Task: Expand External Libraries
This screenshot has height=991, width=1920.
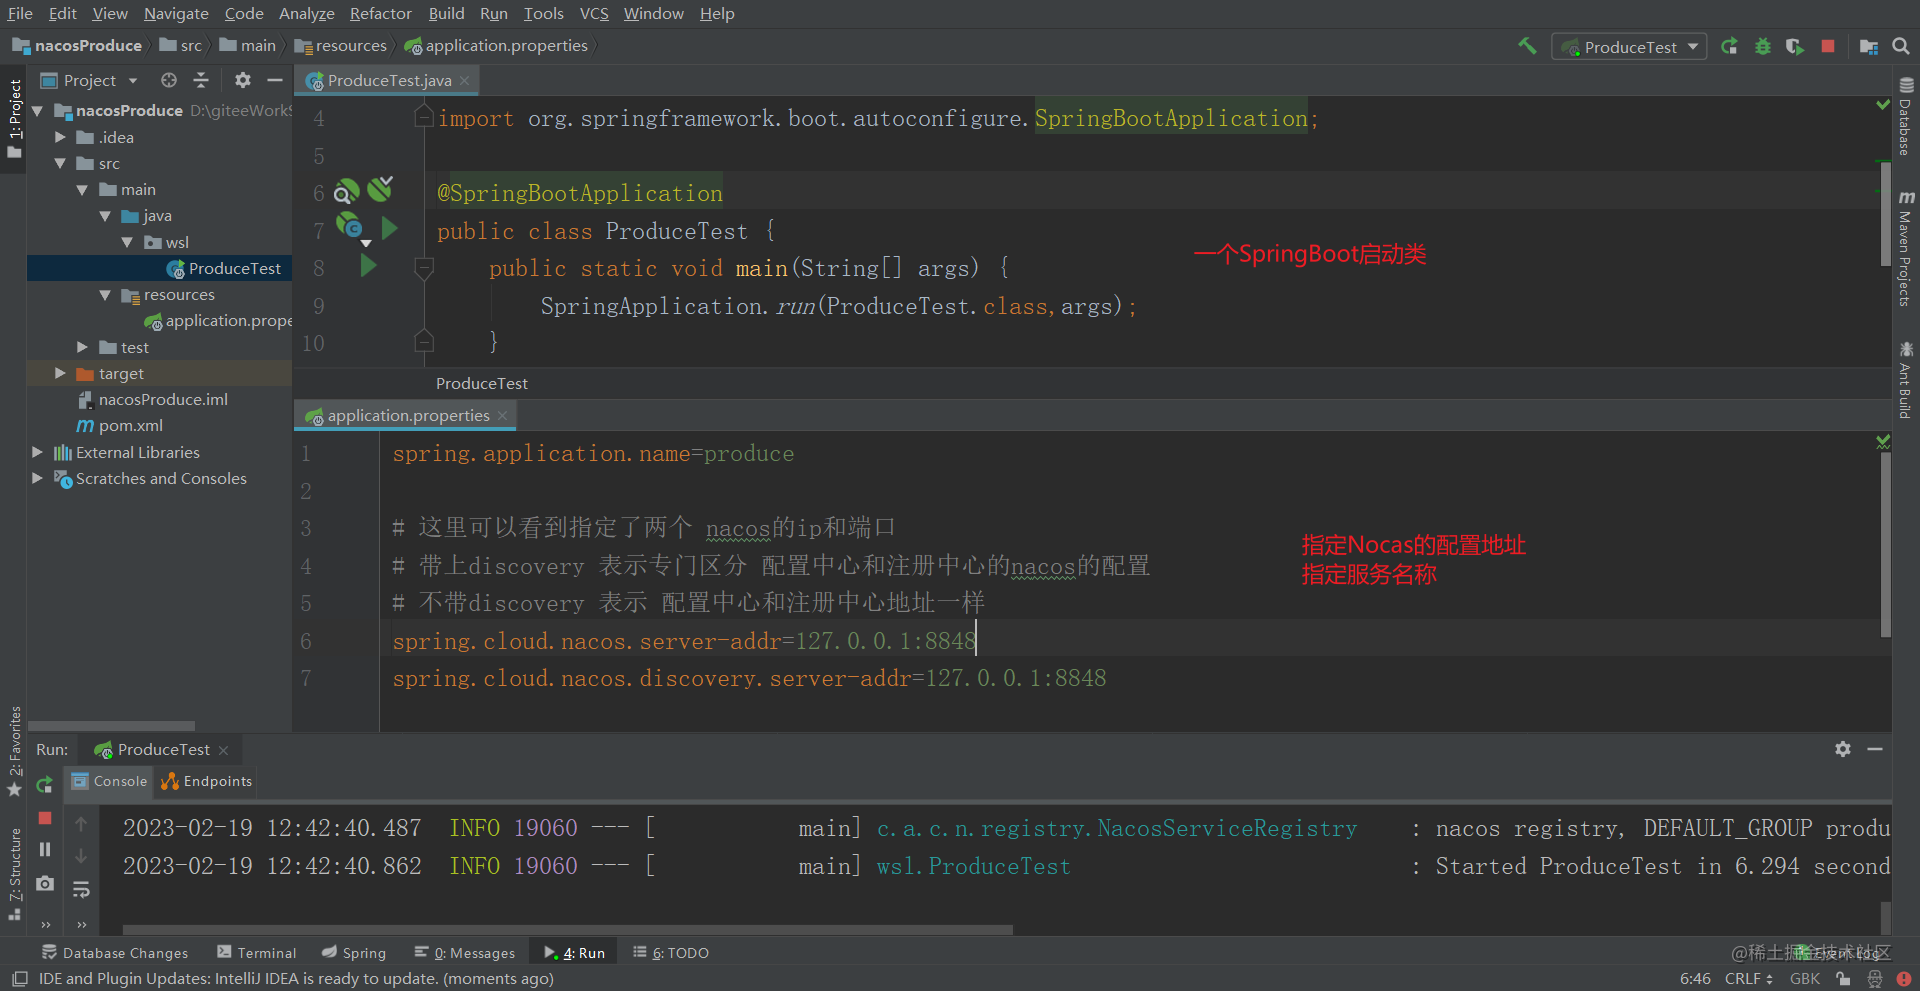Action: [38, 452]
